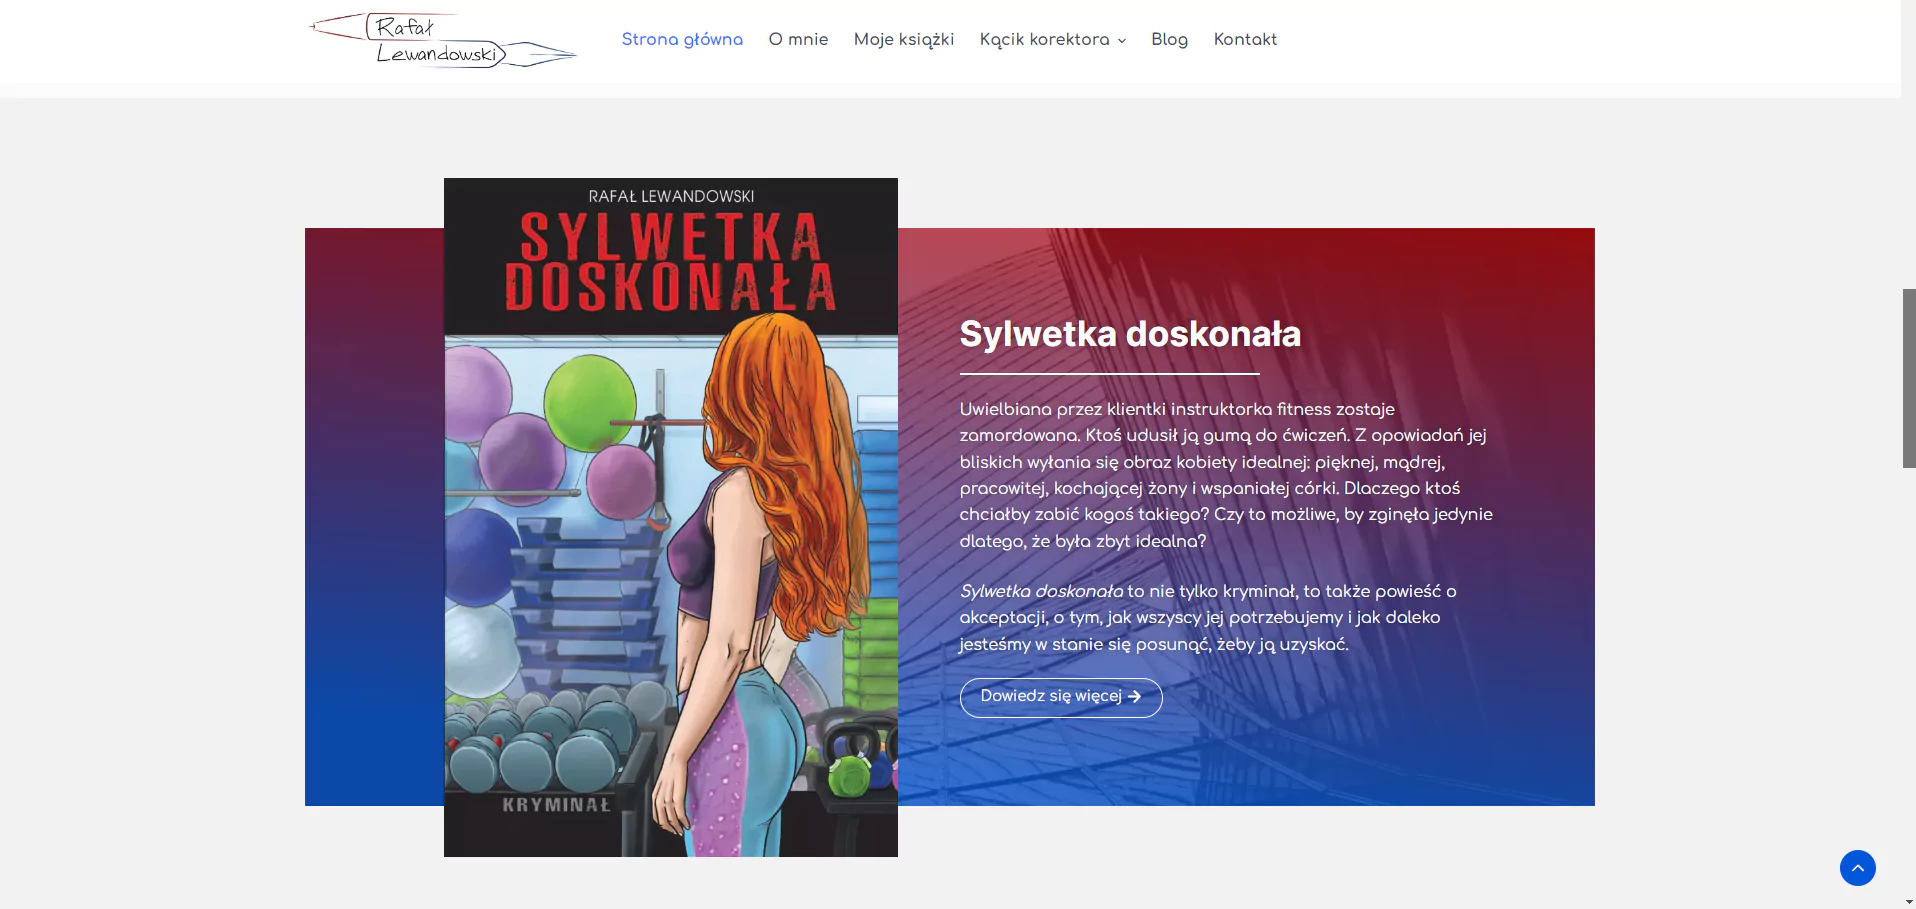Viewport: 1916px width, 909px height.
Task: Click the page vertical scrollbar thumb
Action: [x=1908, y=378]
